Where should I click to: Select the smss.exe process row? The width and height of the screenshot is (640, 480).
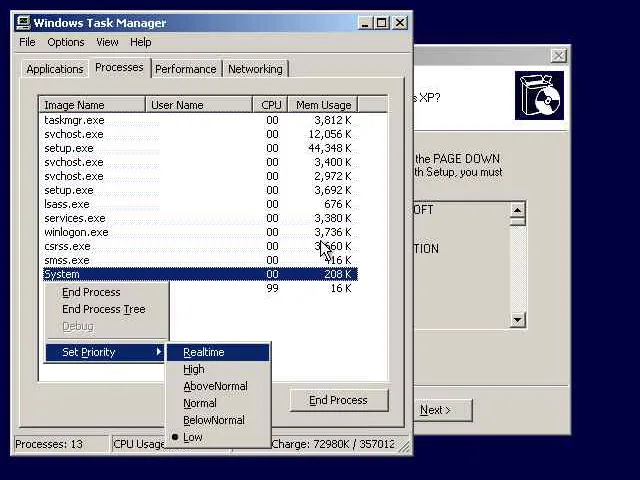(x=200, y=260)
